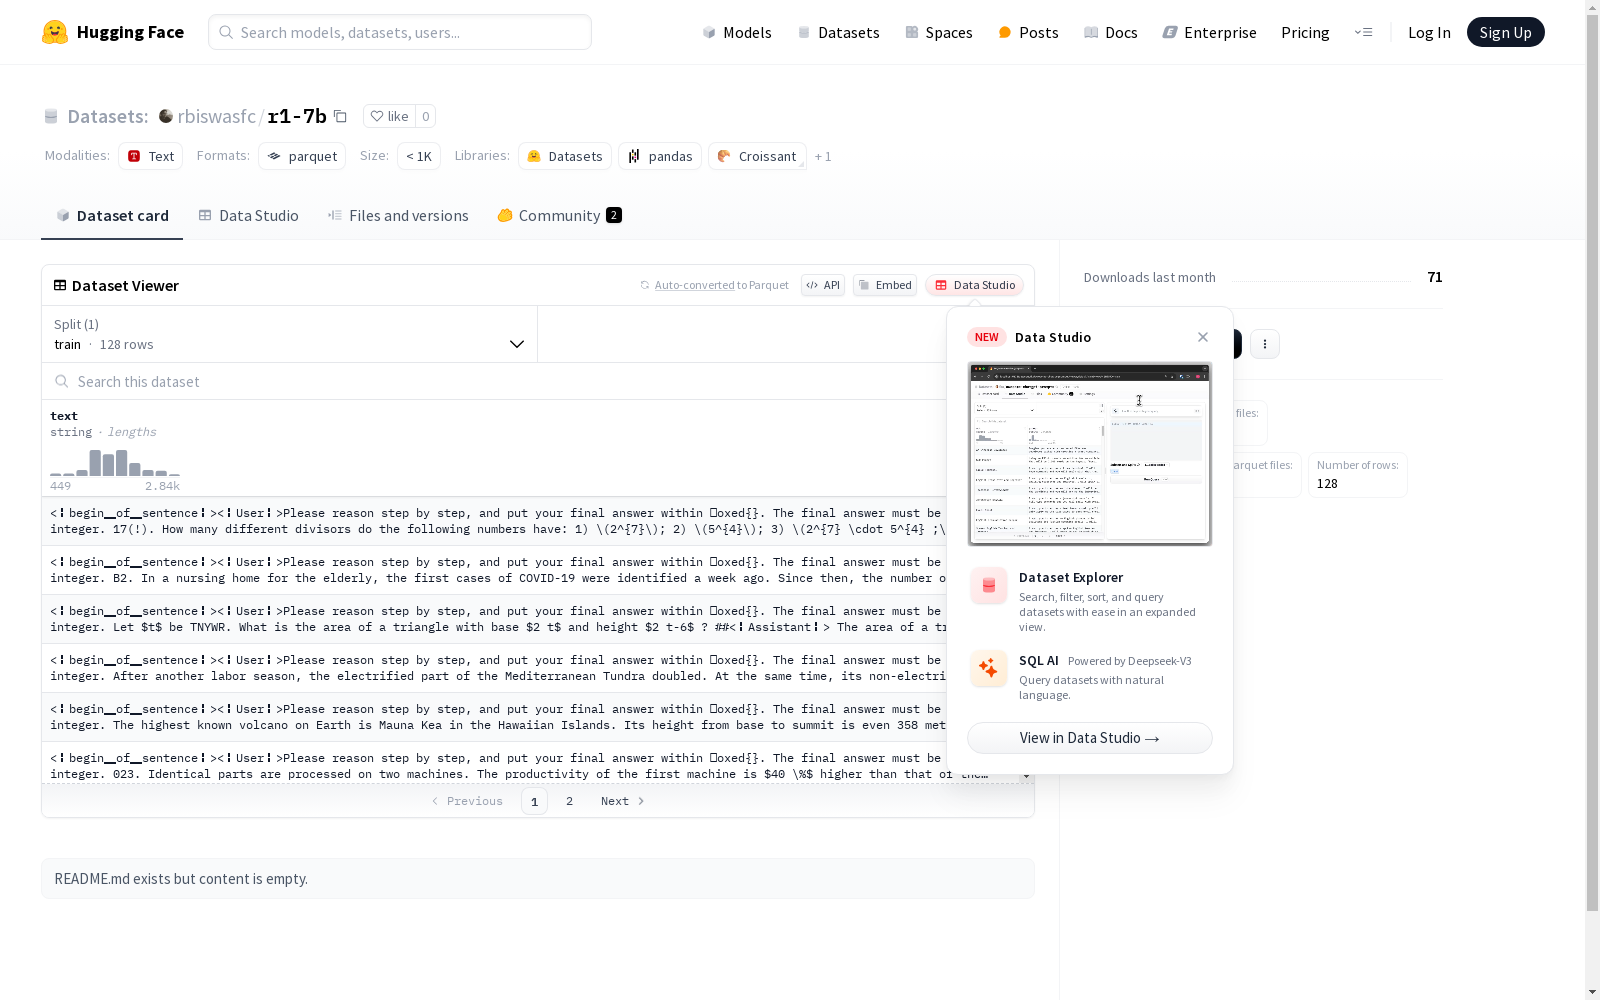
Task: Like the dataset with the heart button
Action: pyautogui.click(x=389, y=116)
